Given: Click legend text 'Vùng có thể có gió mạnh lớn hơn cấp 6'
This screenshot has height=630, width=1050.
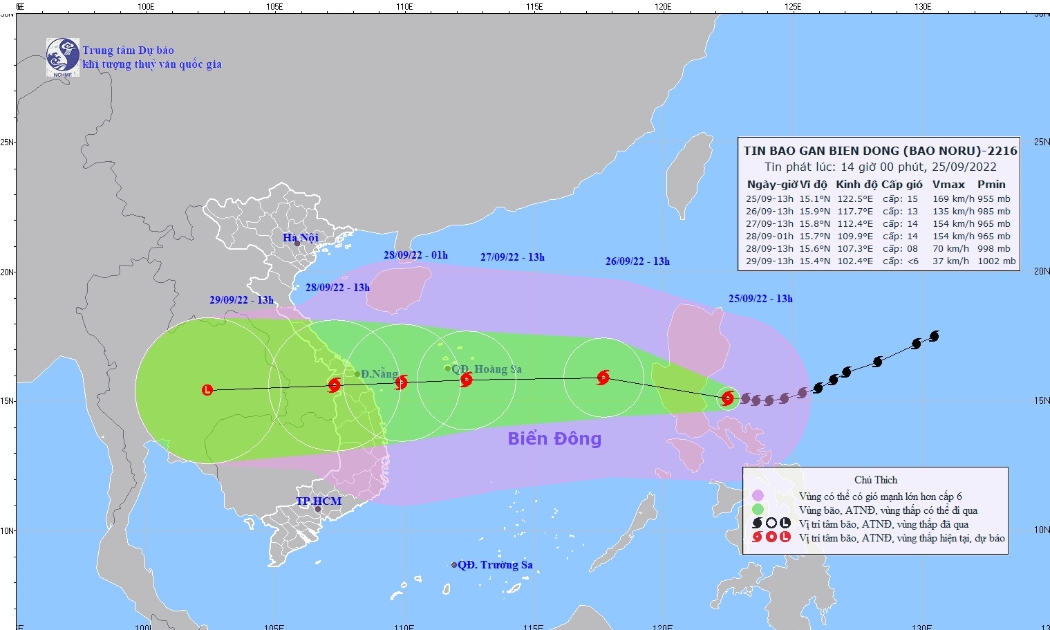Looking at the screenshot, I should (x=880, y=496).
